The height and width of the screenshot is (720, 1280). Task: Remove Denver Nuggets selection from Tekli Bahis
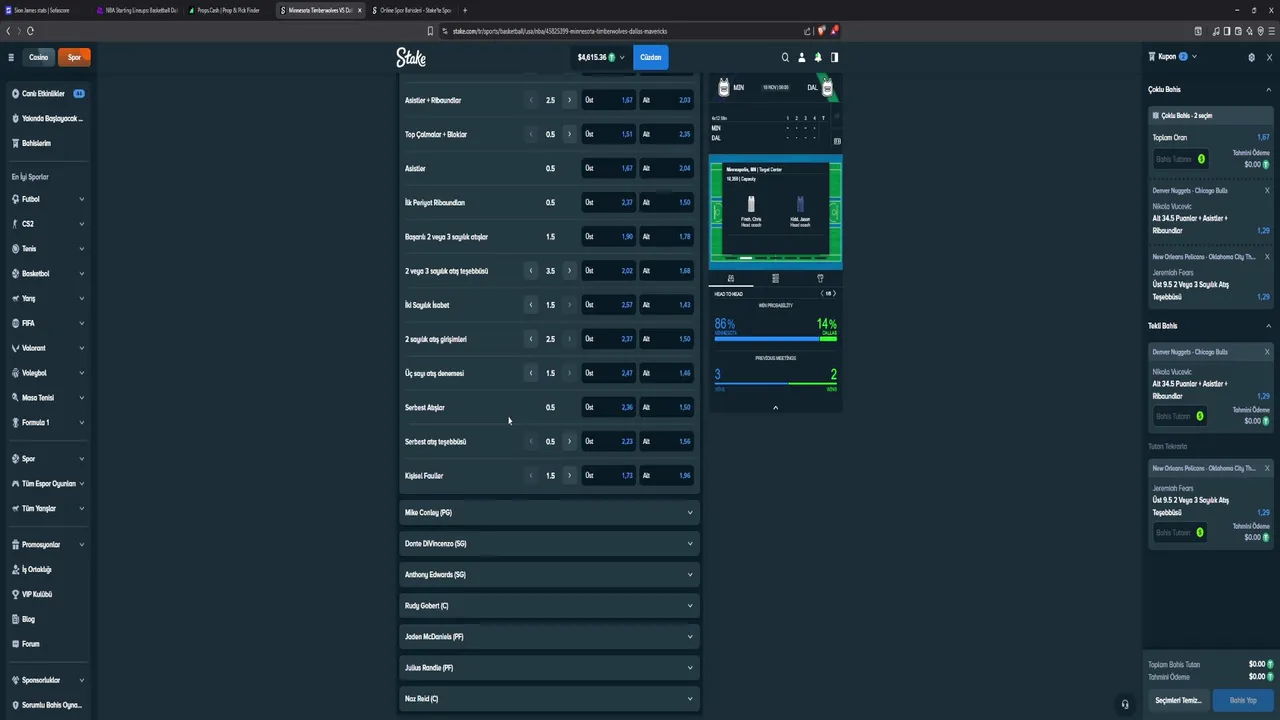(x=1267, y=352)
